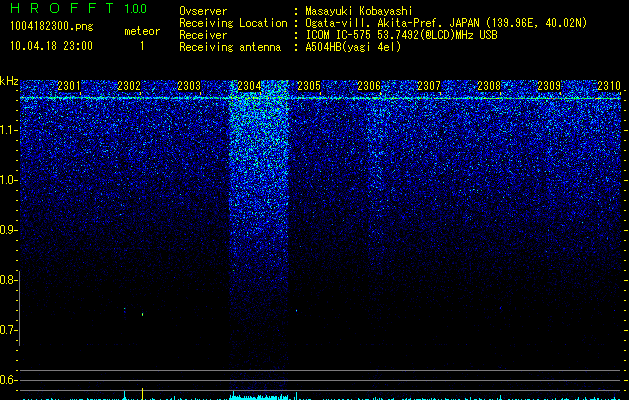629x400 pixels.
Task: Click the 2302 time marker
Action: (x=129, y=86)
